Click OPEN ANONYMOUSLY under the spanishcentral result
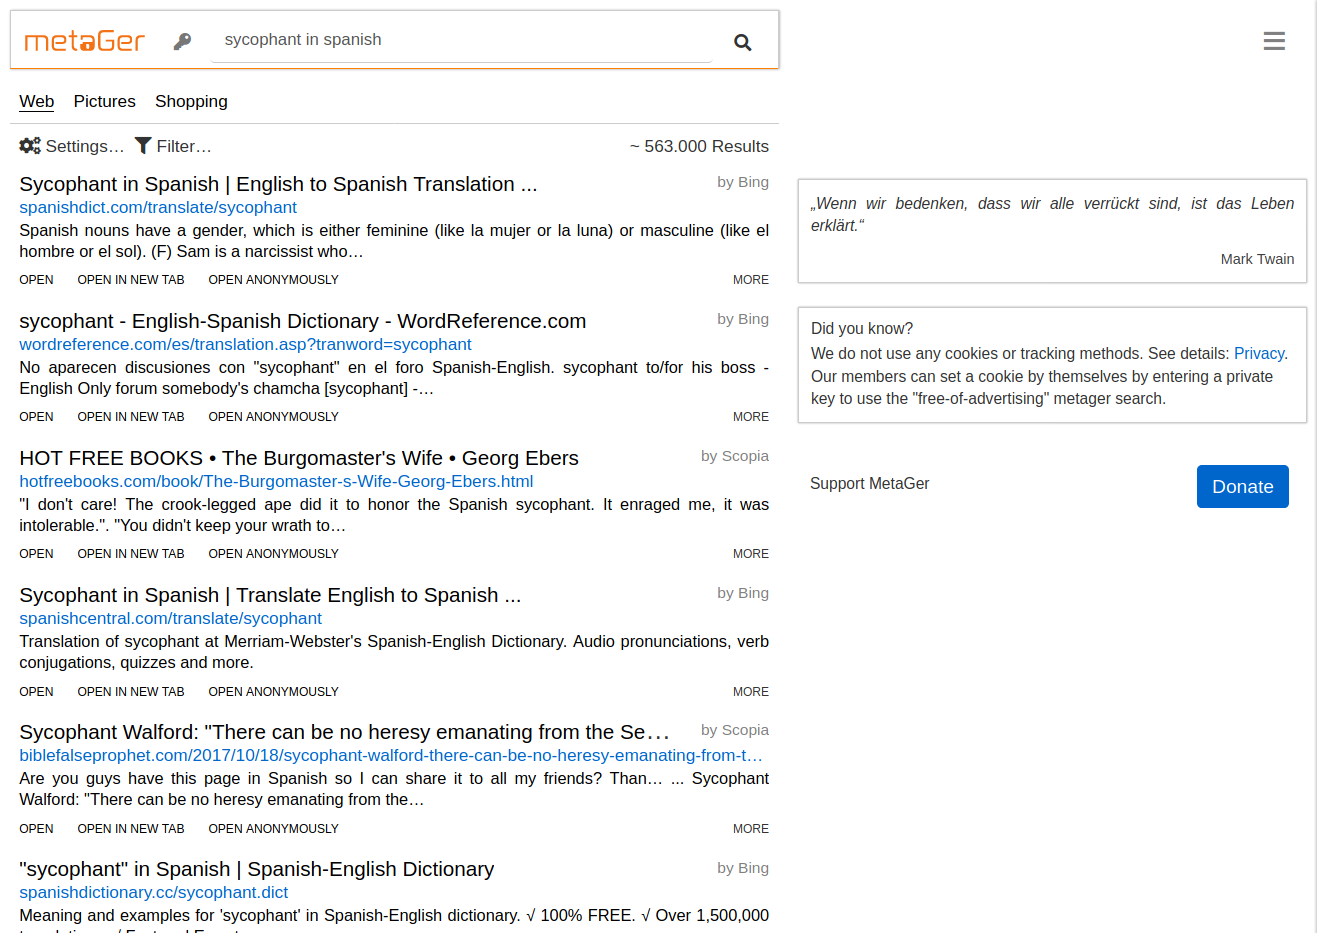The width and height of the screenshot is (1317, 933). click(x=273, y=692)
